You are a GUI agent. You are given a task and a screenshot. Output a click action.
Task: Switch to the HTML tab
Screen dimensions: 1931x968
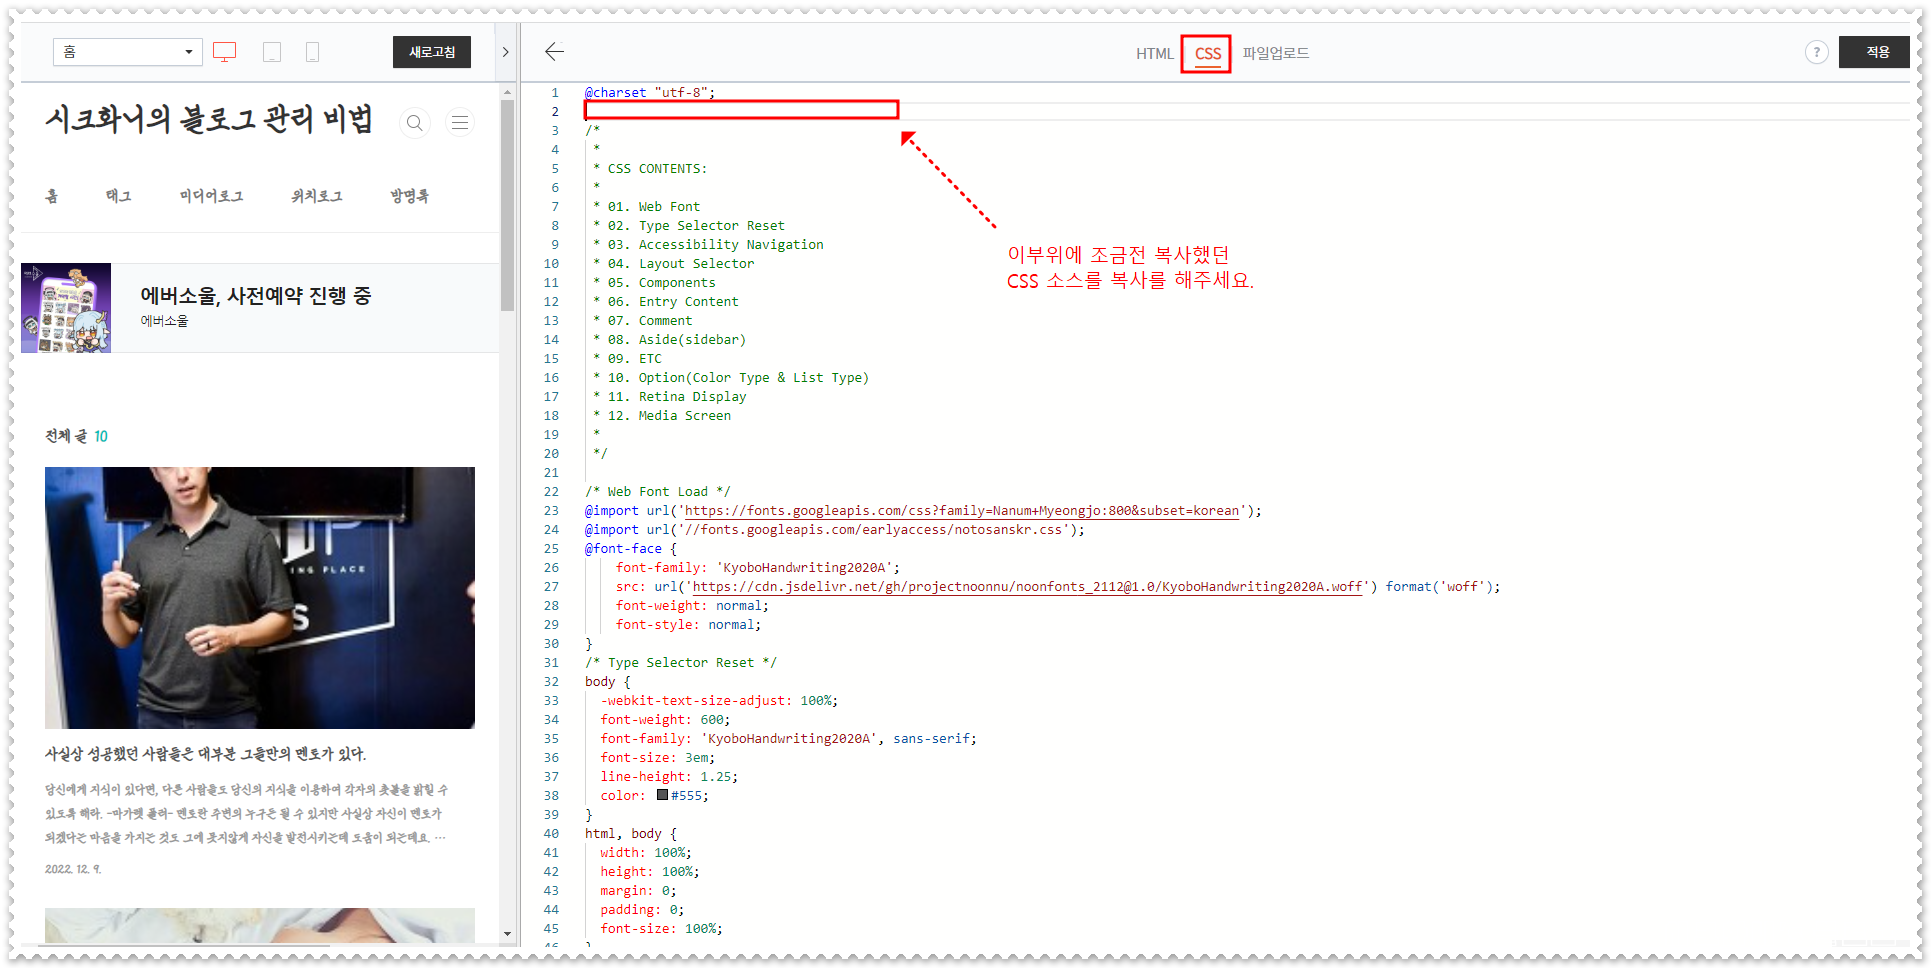pyautogui.click(x=1154, y=54)
